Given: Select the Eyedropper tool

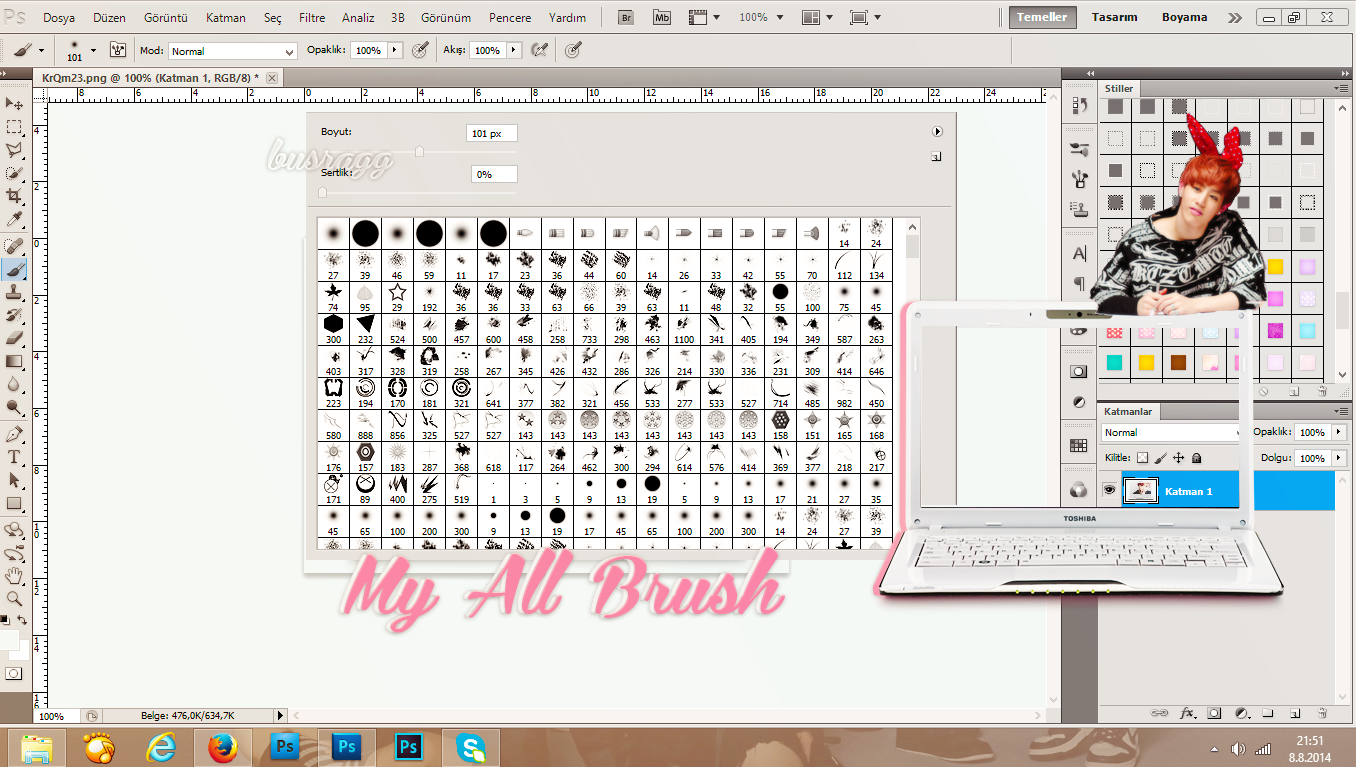Looking at the screenshot, I should pos(14,219).
